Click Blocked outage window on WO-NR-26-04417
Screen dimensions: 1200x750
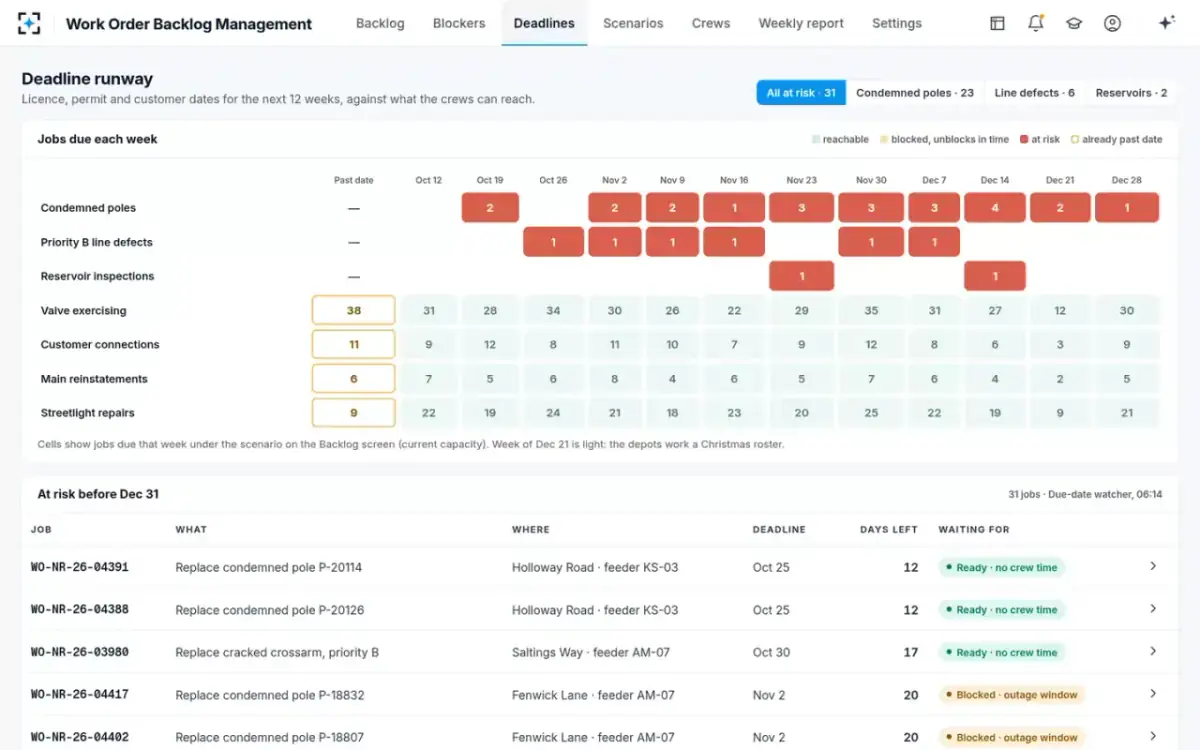point(1012,694)
